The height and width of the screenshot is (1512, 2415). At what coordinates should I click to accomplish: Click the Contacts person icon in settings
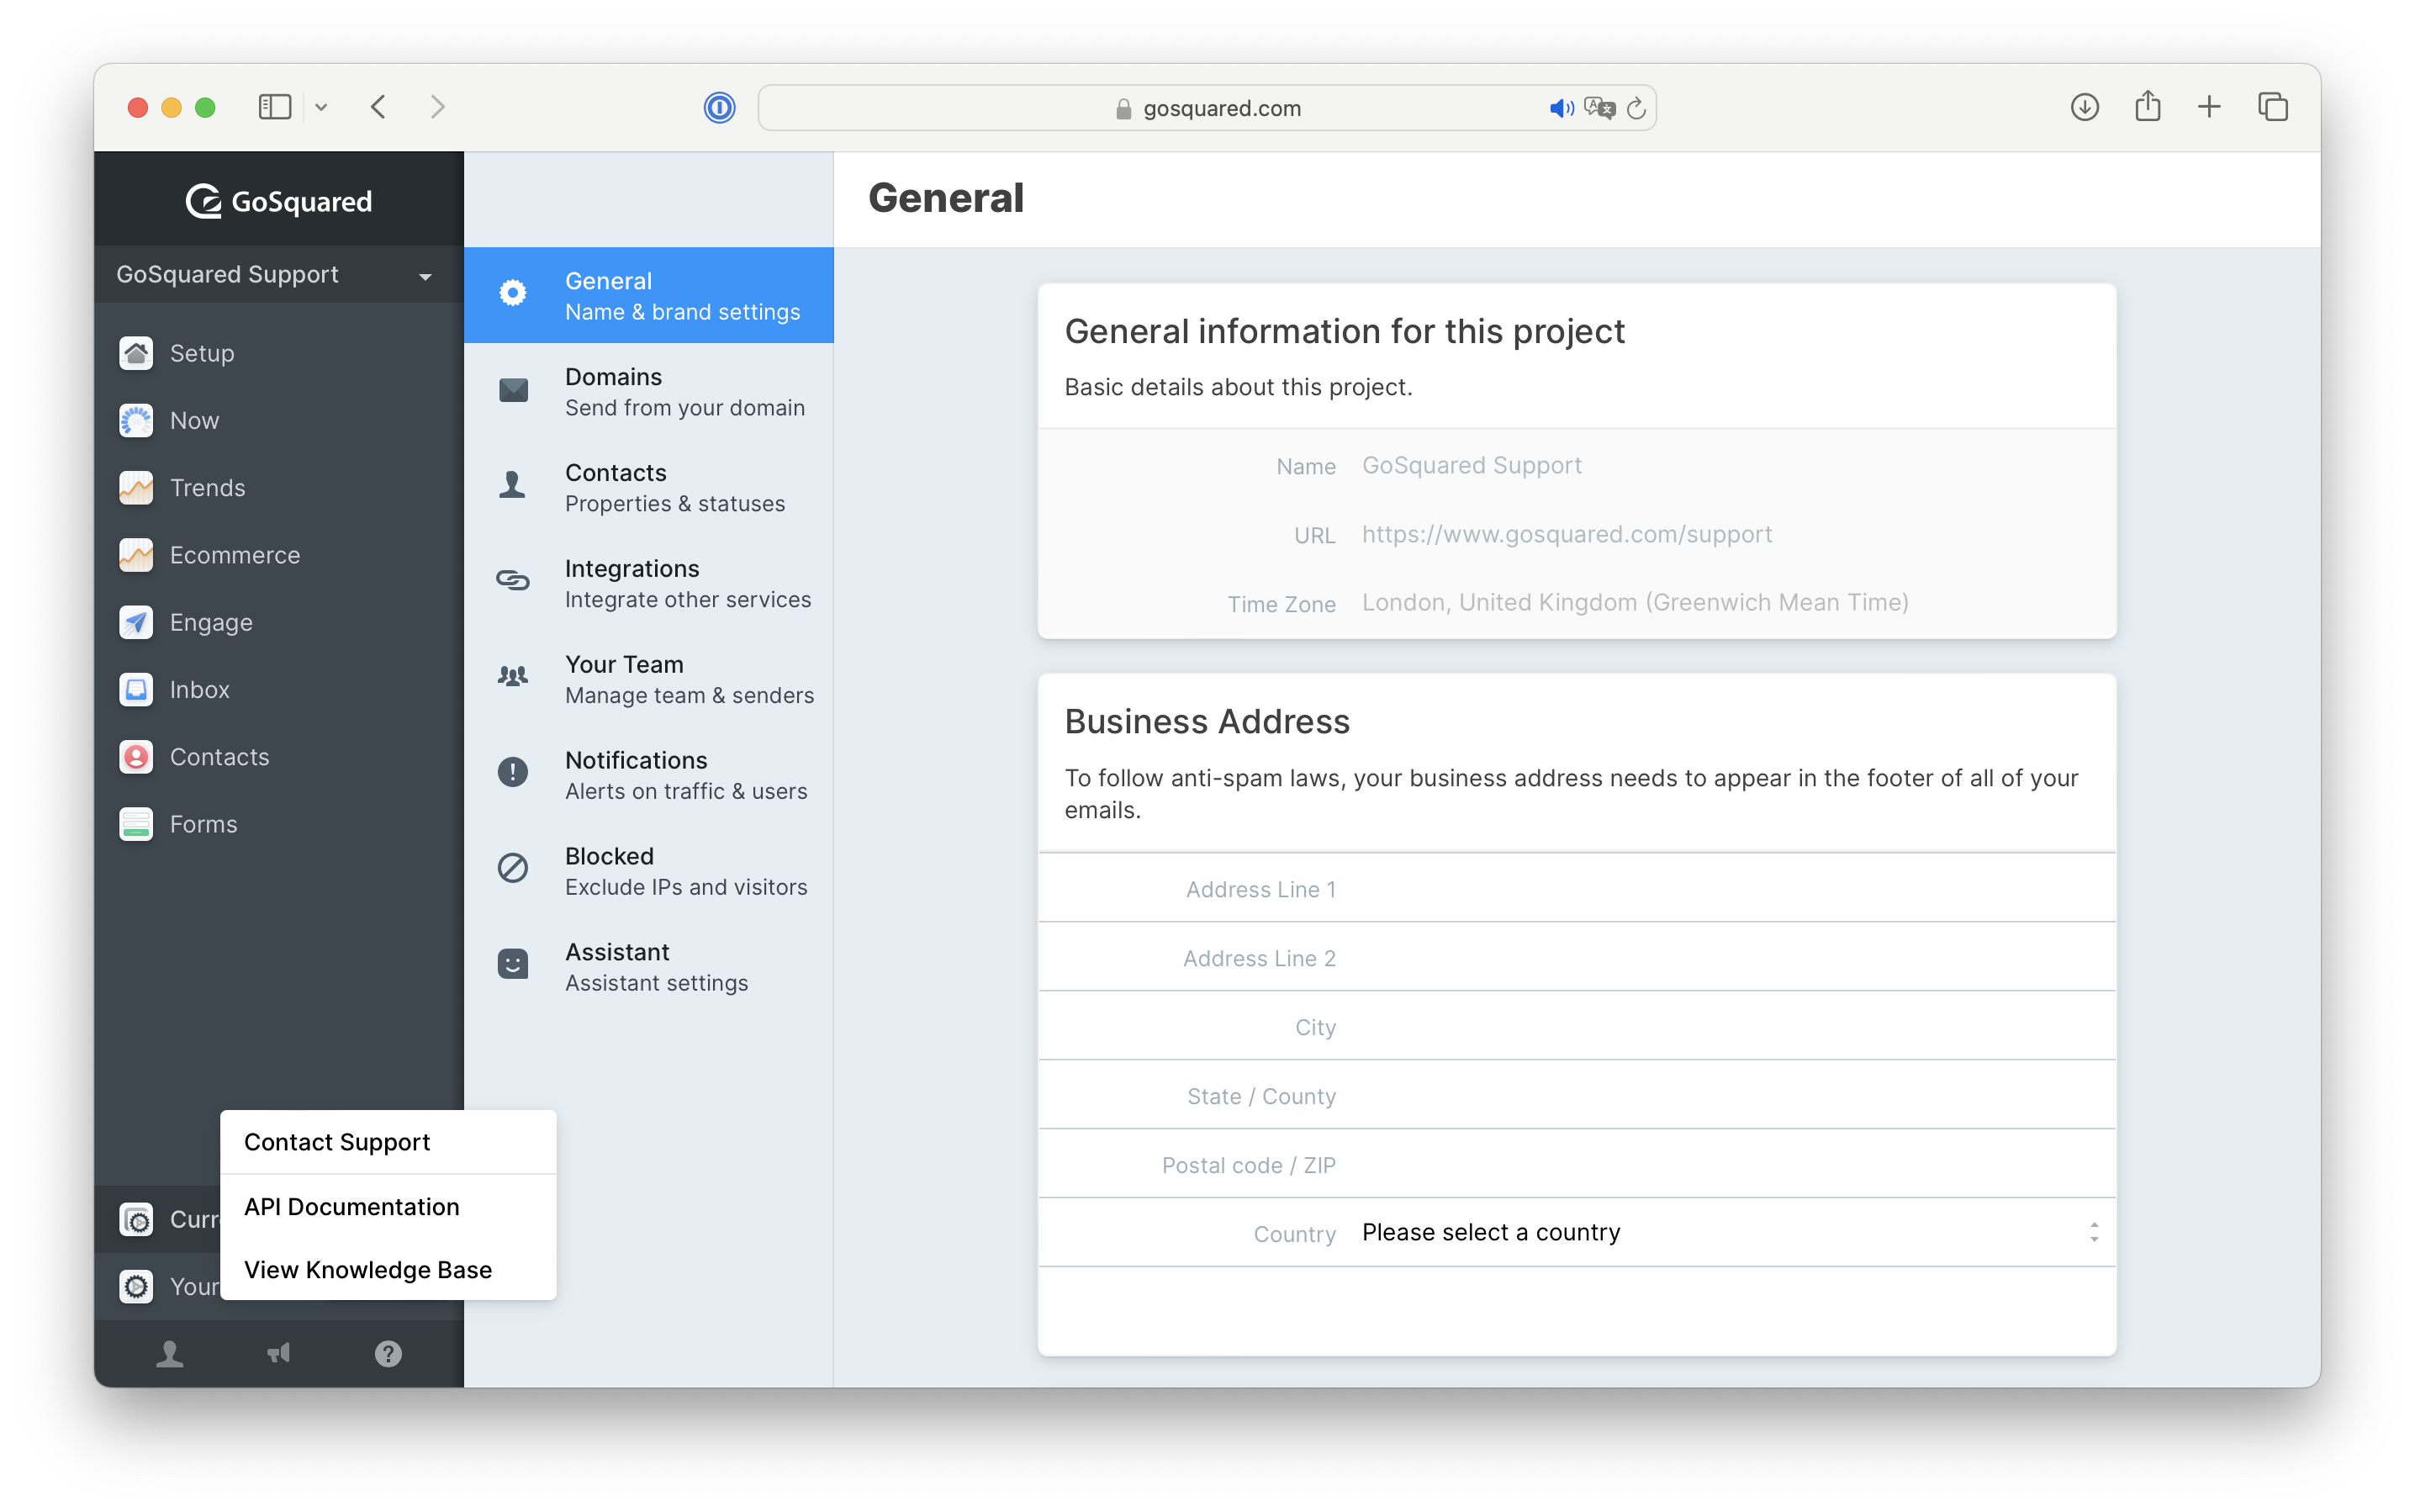point(513,485)
